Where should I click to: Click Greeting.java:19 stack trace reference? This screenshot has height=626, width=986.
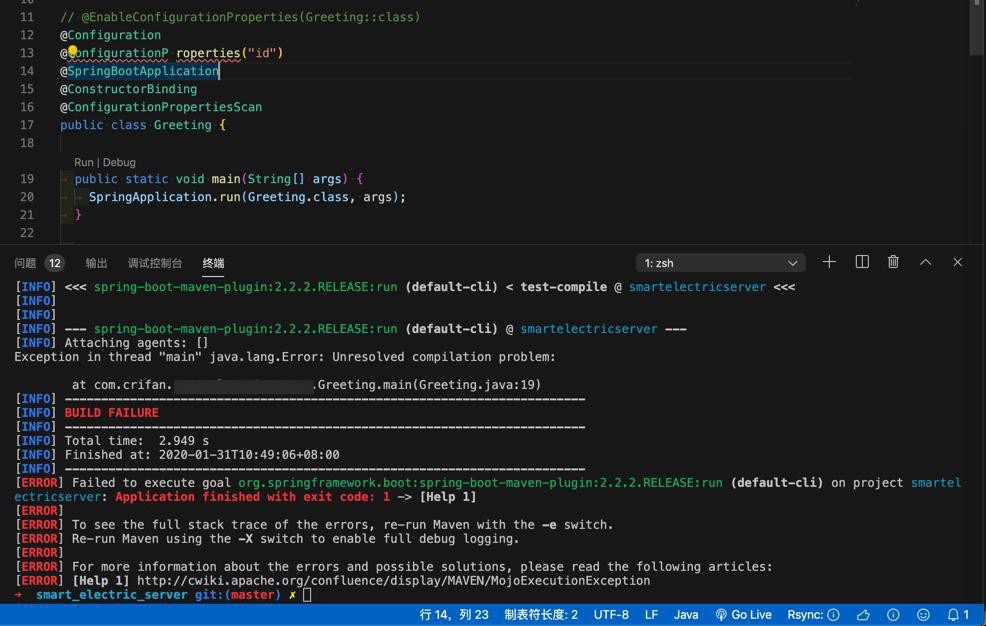pos(476,385)
